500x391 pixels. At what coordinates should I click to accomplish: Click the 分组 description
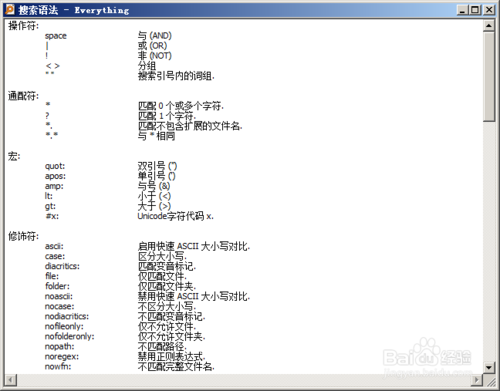point(147,65)
